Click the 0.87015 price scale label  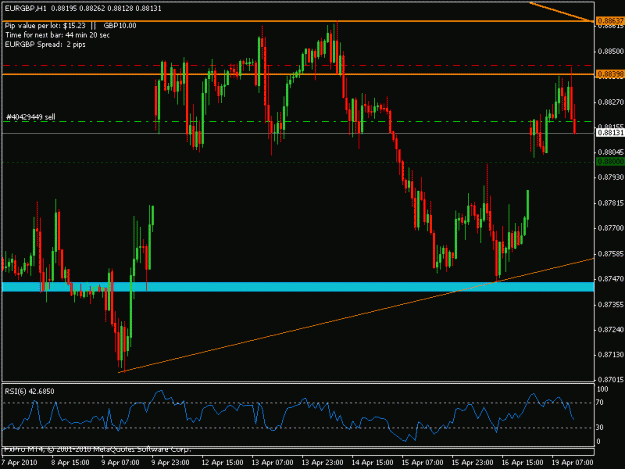click(611, 380)
